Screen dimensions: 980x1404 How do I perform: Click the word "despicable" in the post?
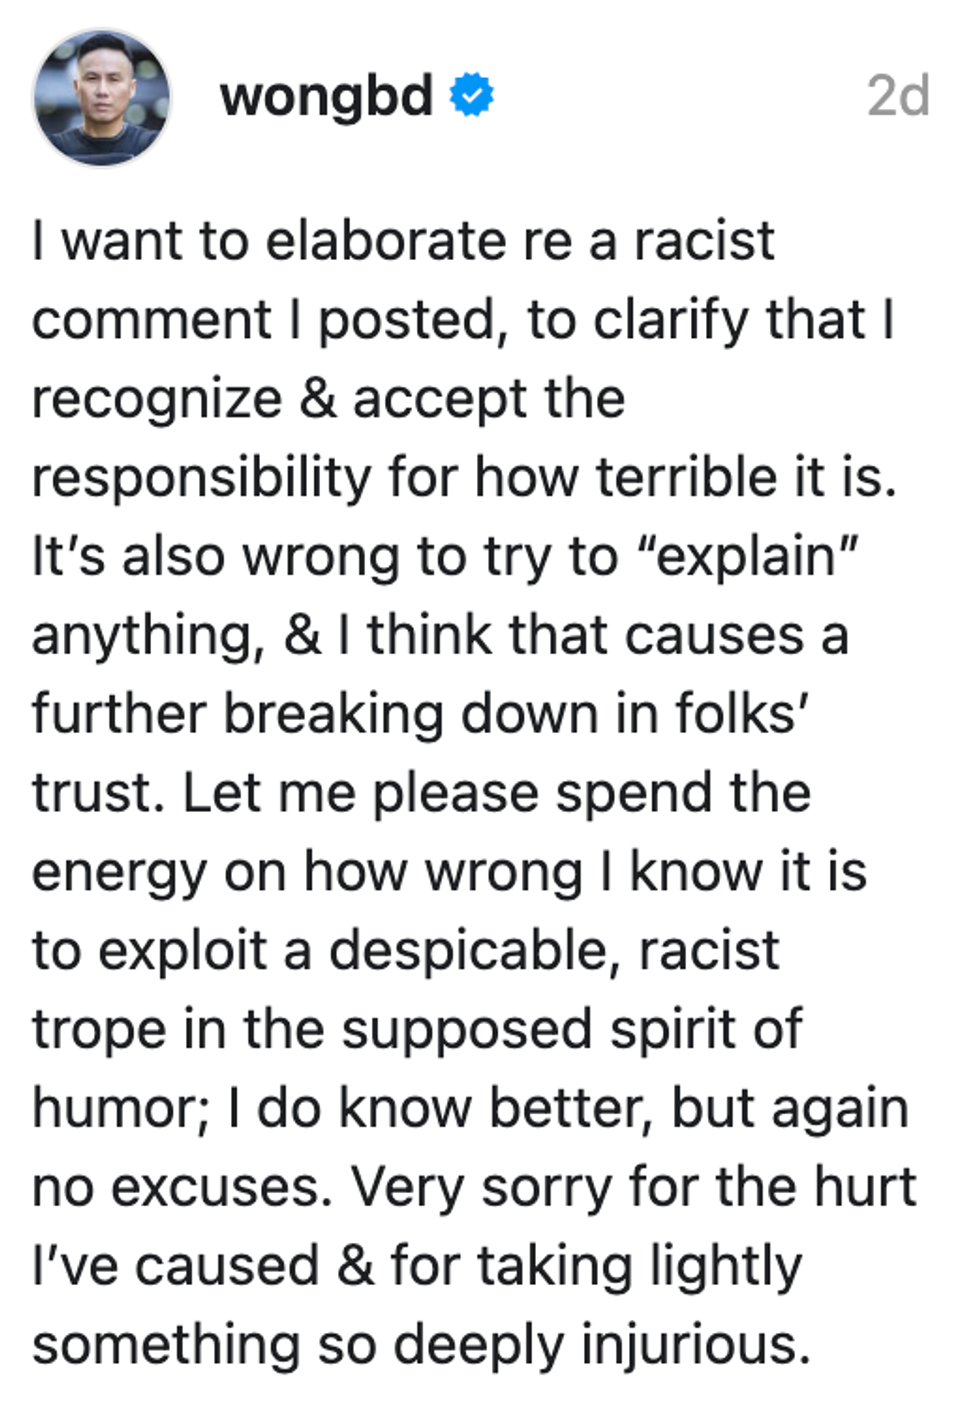click(469, 950)
